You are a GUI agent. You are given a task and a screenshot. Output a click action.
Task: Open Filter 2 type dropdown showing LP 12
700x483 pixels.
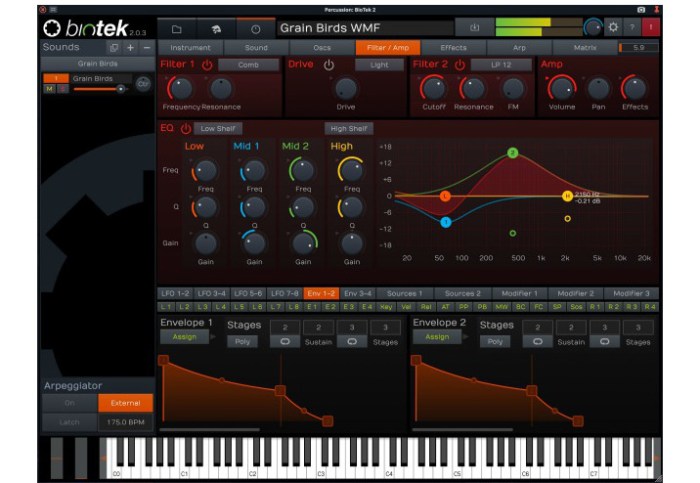pyautogui.click(x=501, y=65)
